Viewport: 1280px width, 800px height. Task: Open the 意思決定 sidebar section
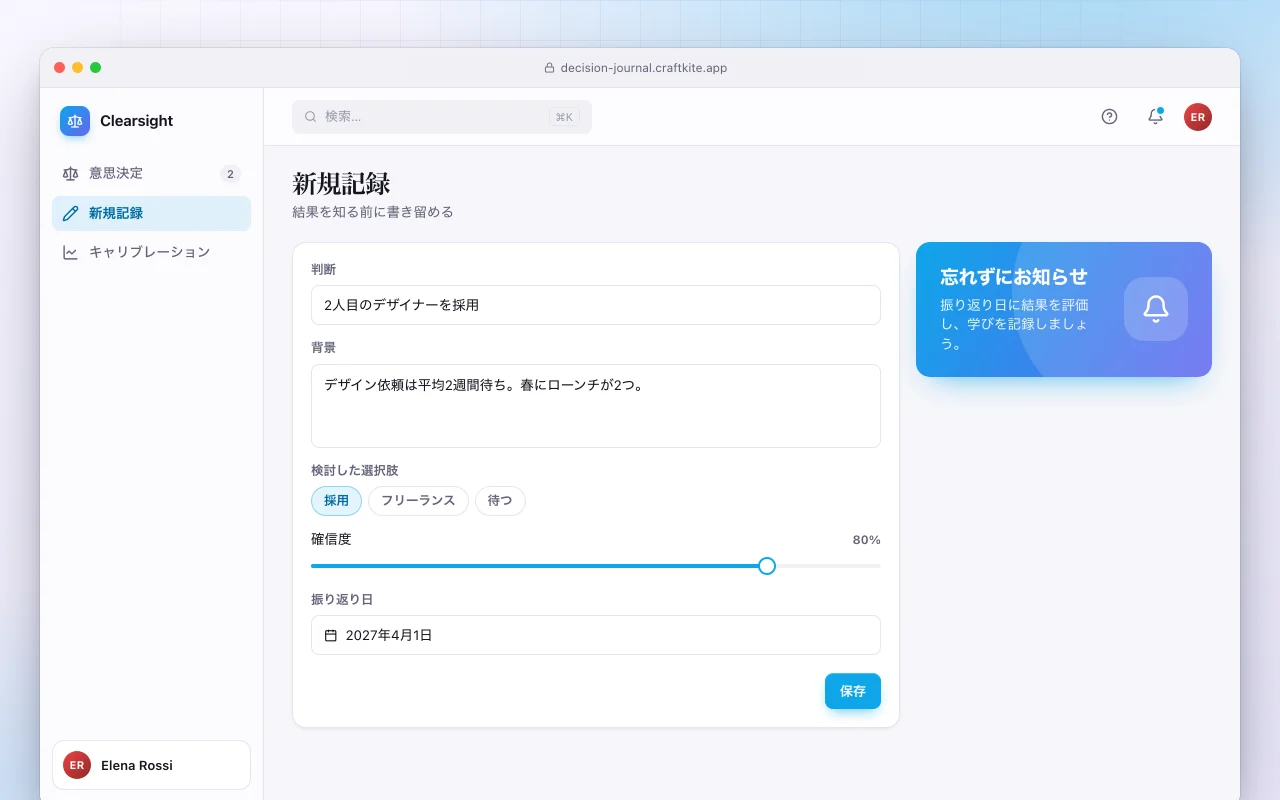click(151, 174)
